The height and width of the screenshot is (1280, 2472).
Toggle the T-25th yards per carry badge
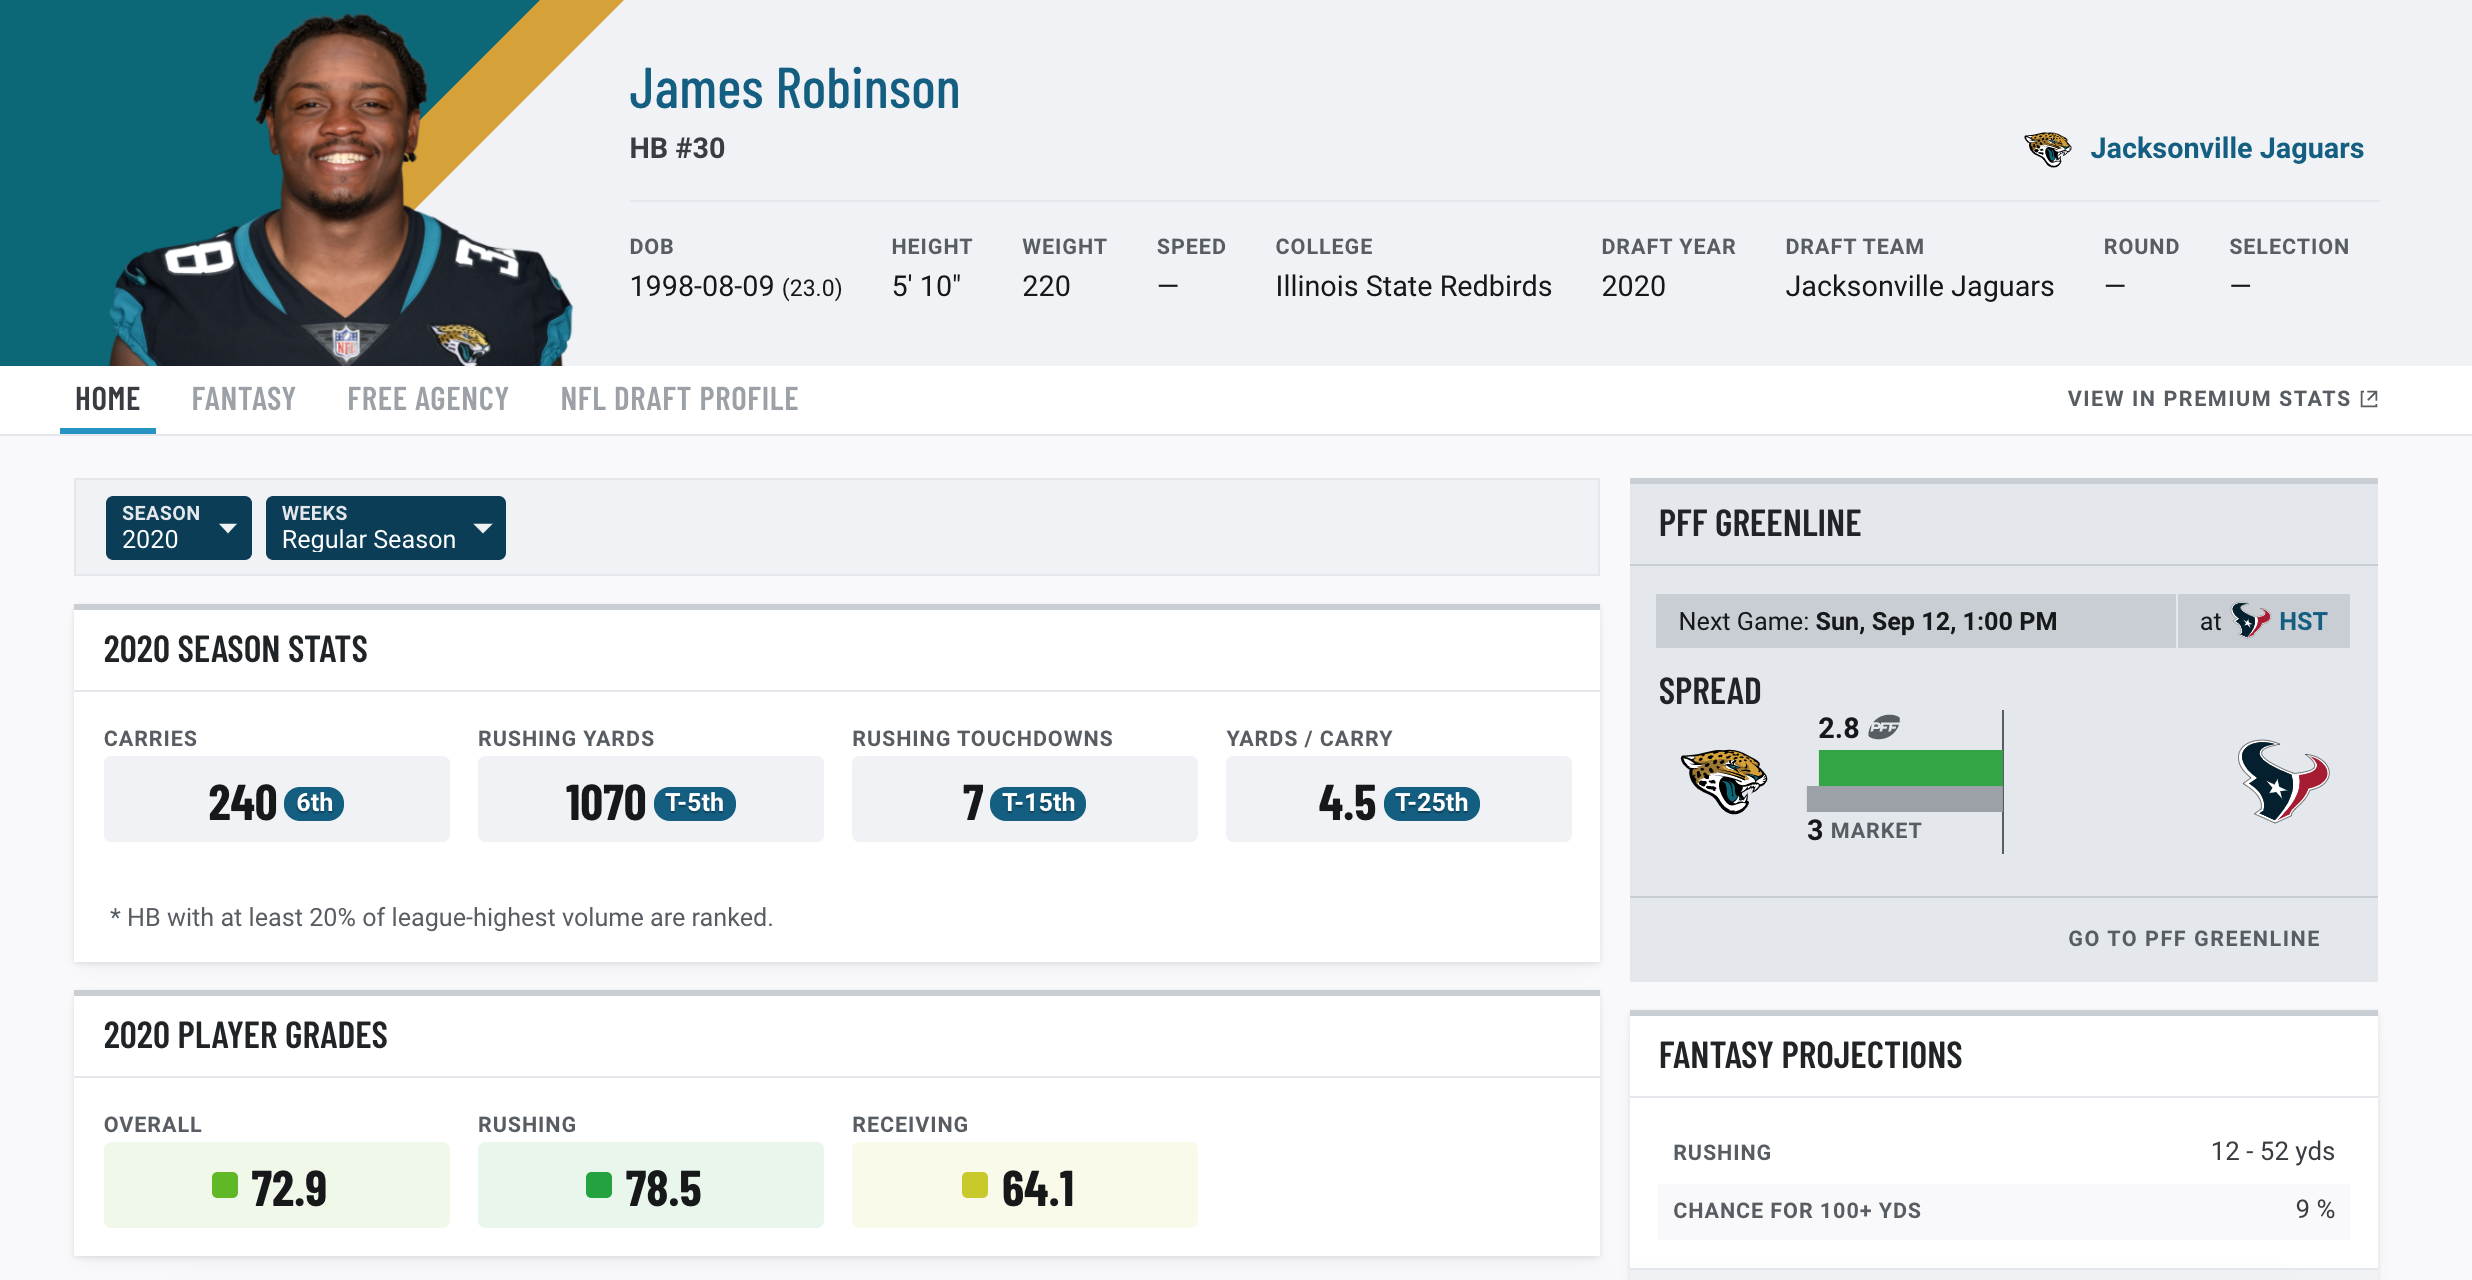pyautogui.click(x=1429, y=800)
